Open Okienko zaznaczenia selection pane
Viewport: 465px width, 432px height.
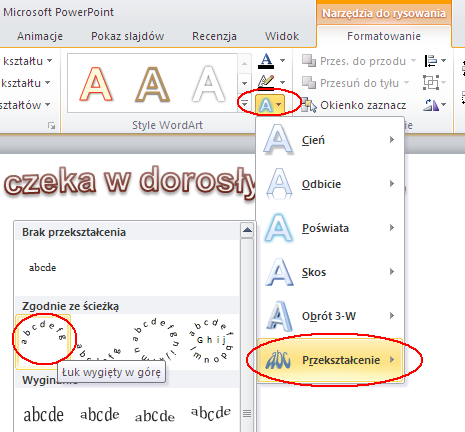point(353,105)
